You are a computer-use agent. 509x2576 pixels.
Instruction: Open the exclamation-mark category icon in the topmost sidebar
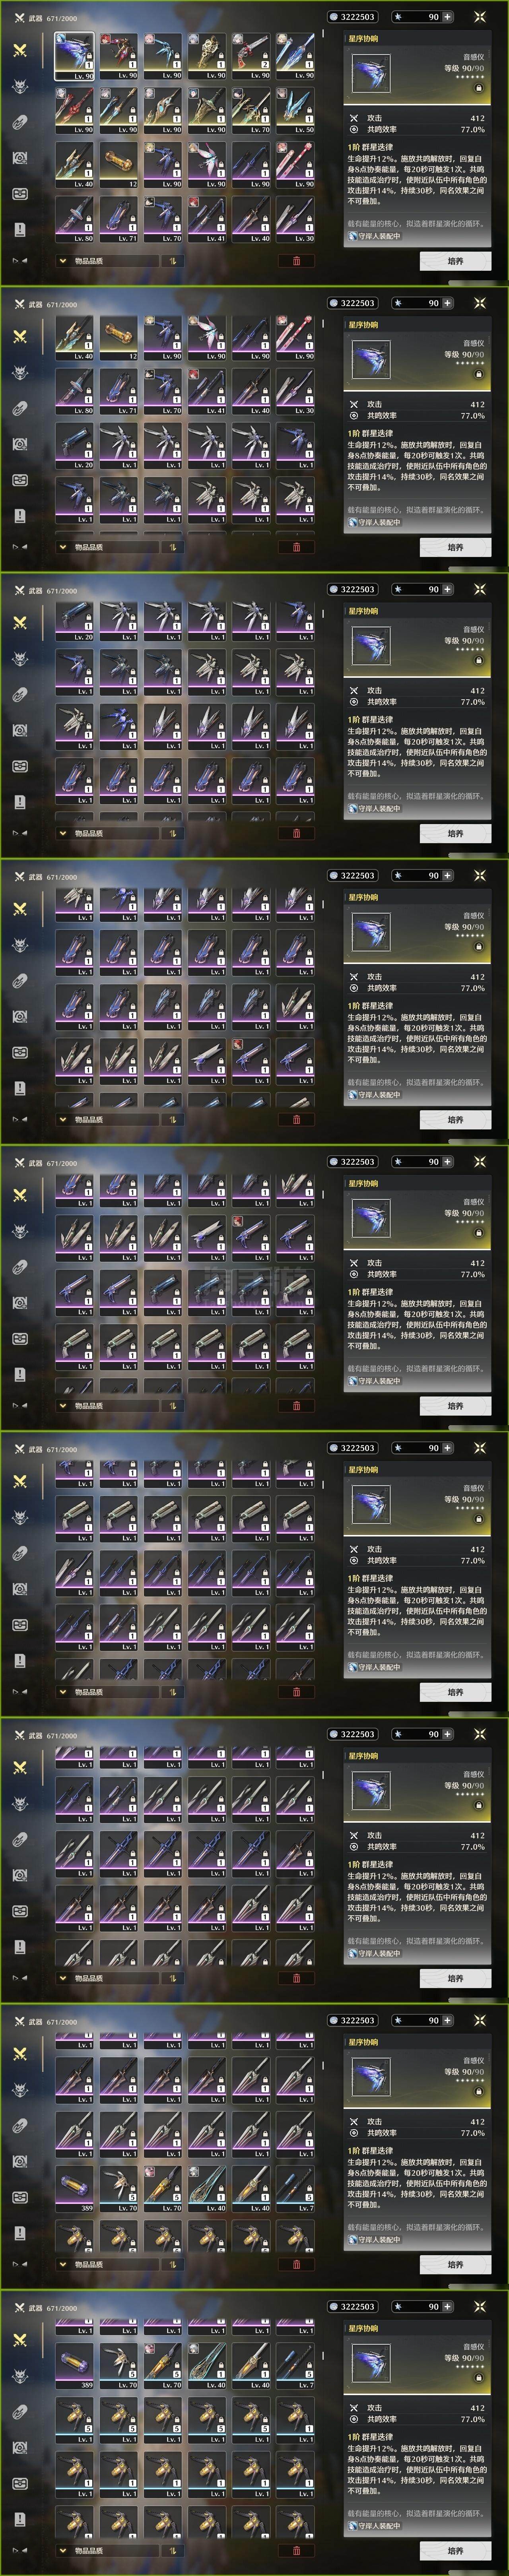coord(20,229)
